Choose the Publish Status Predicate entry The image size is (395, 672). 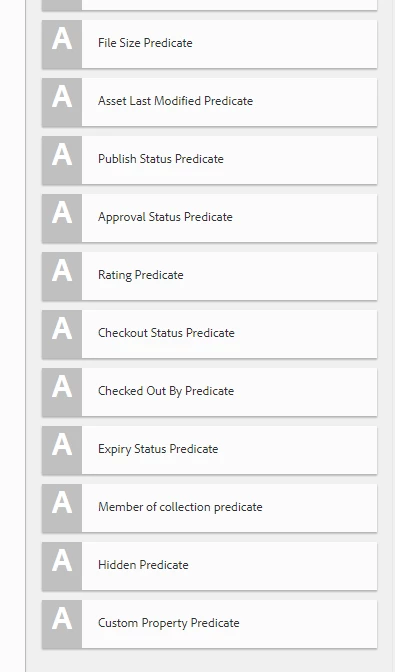209,160
